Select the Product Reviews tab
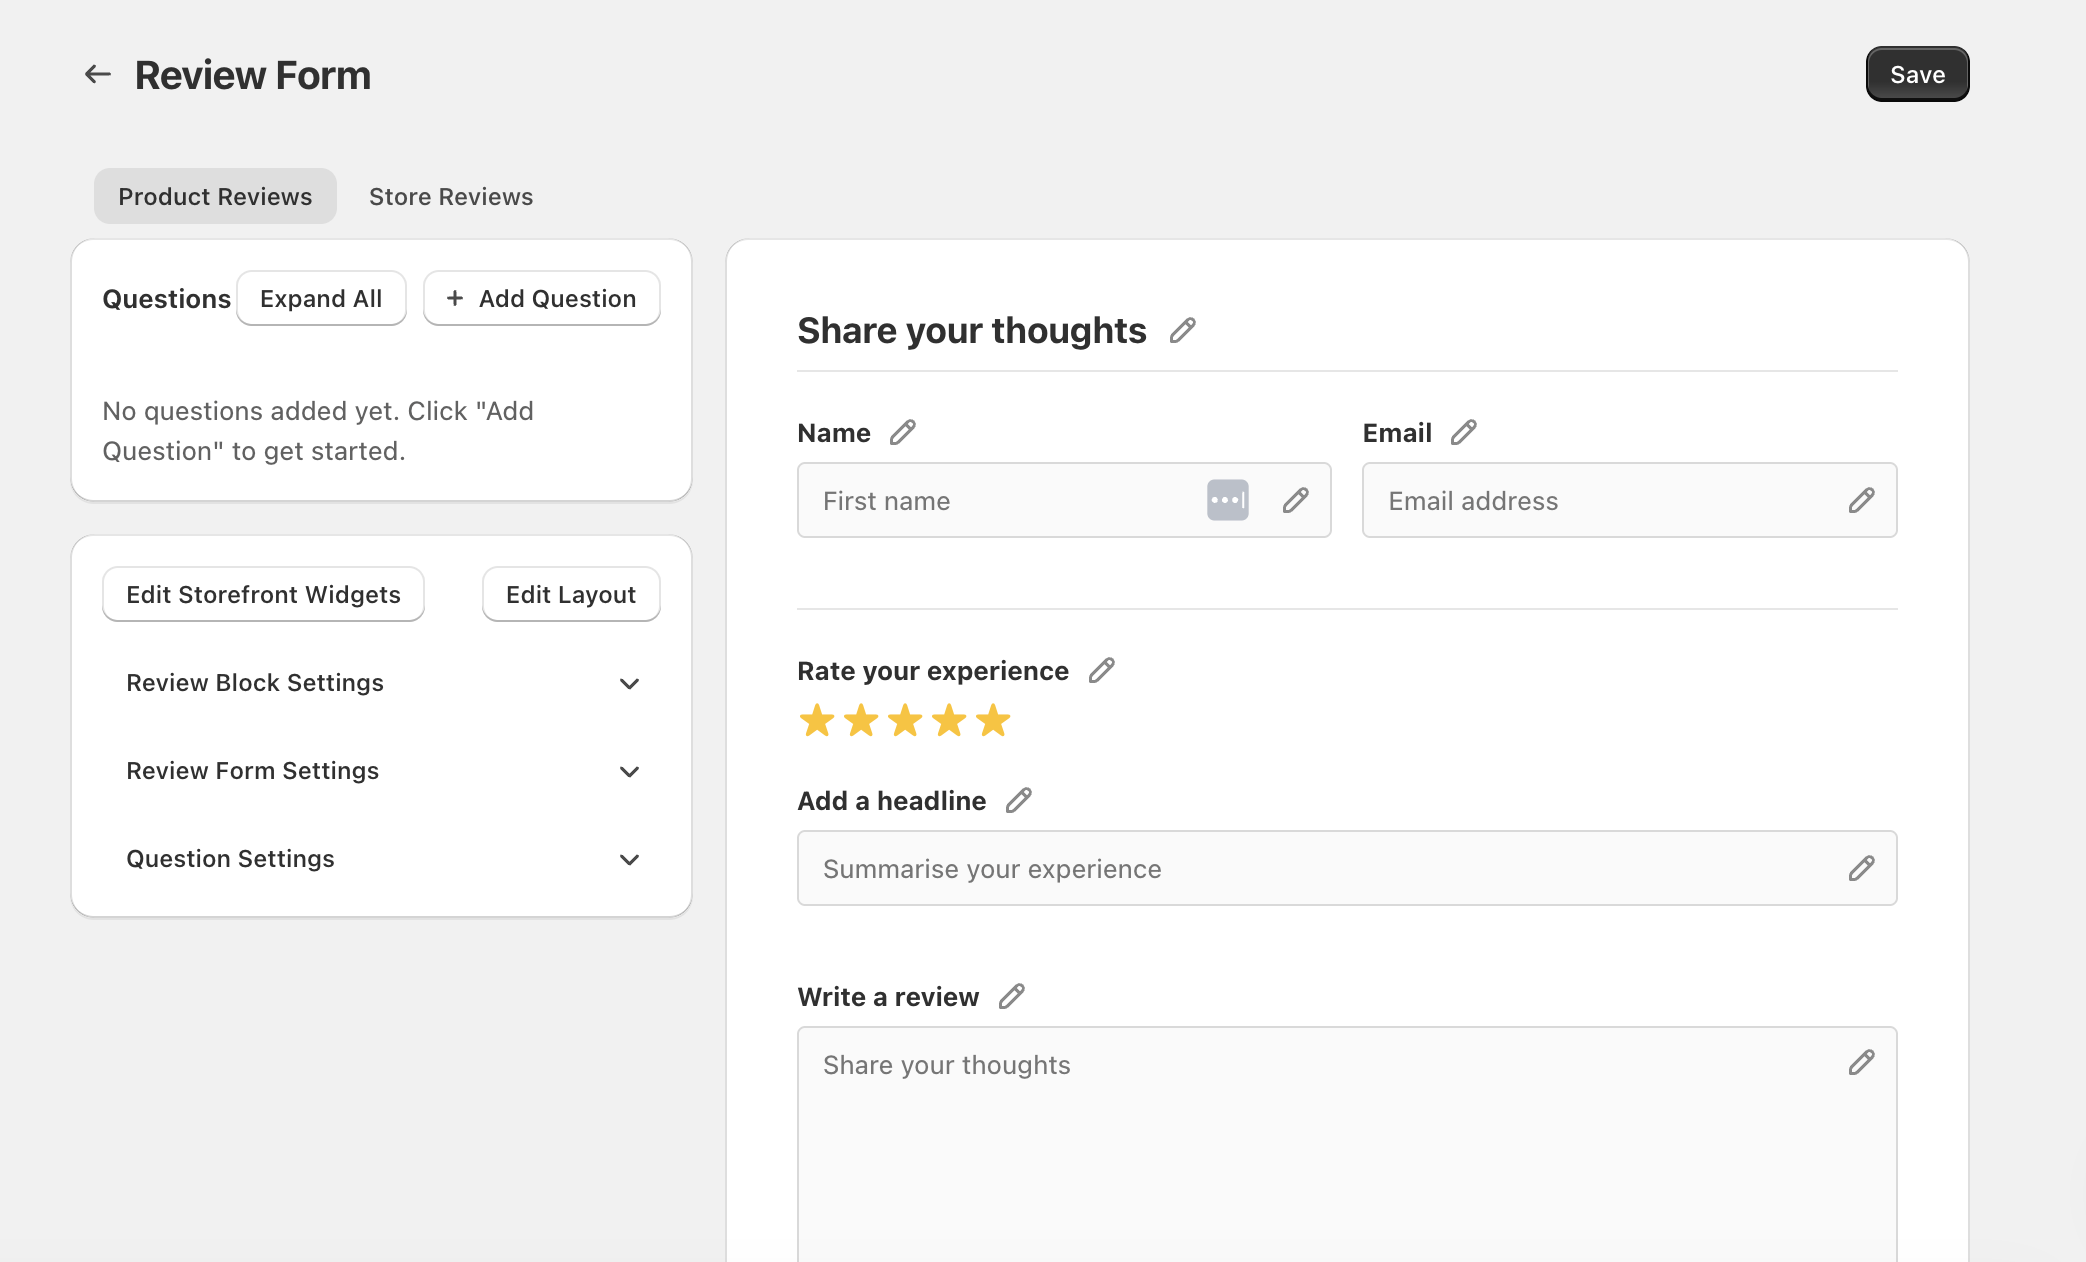 (214, 196)
